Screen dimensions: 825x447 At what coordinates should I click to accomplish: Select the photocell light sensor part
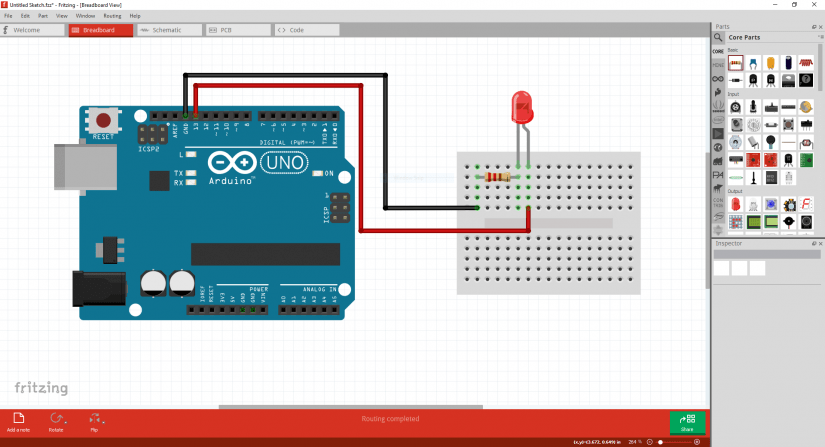coord(806,143)
